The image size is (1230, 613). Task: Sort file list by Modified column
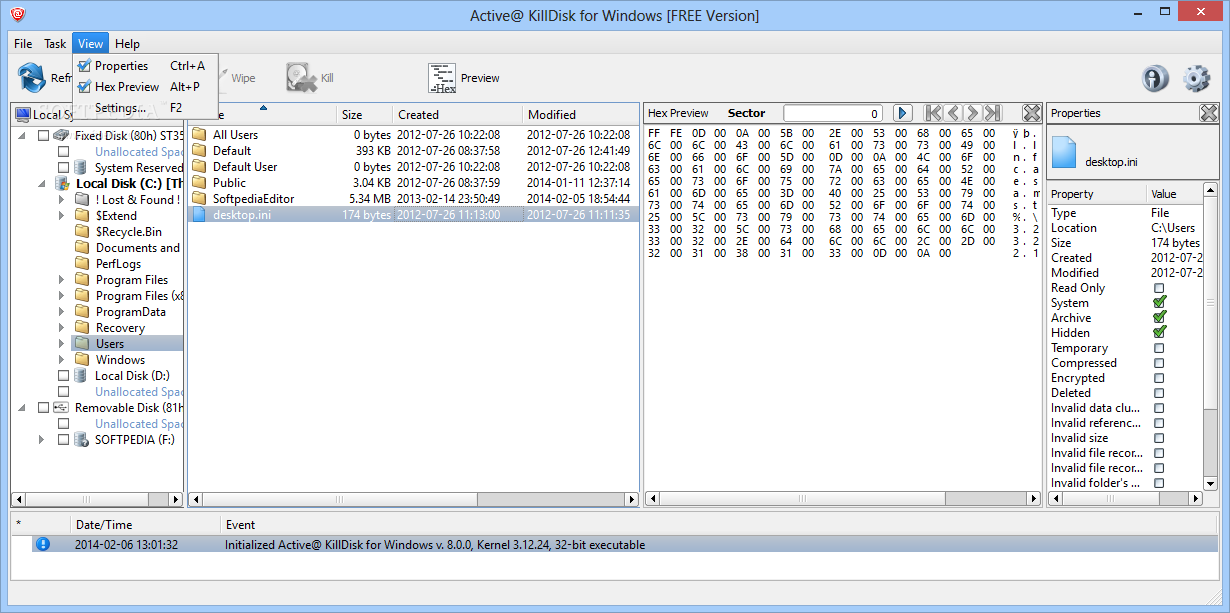tap(580, 114)
